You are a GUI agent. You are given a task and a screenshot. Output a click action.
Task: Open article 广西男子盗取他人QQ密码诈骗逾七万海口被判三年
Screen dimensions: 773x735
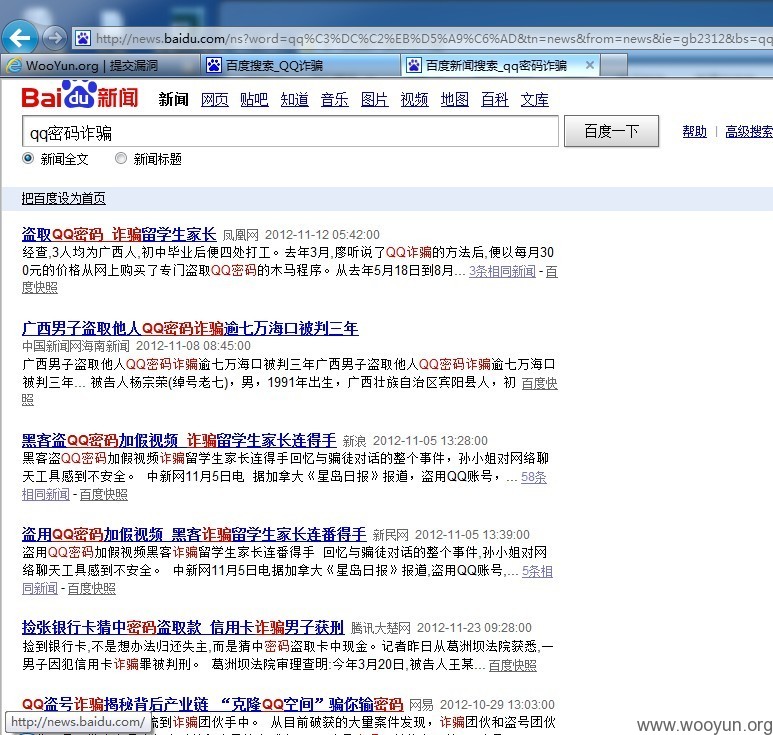[190, 328]
